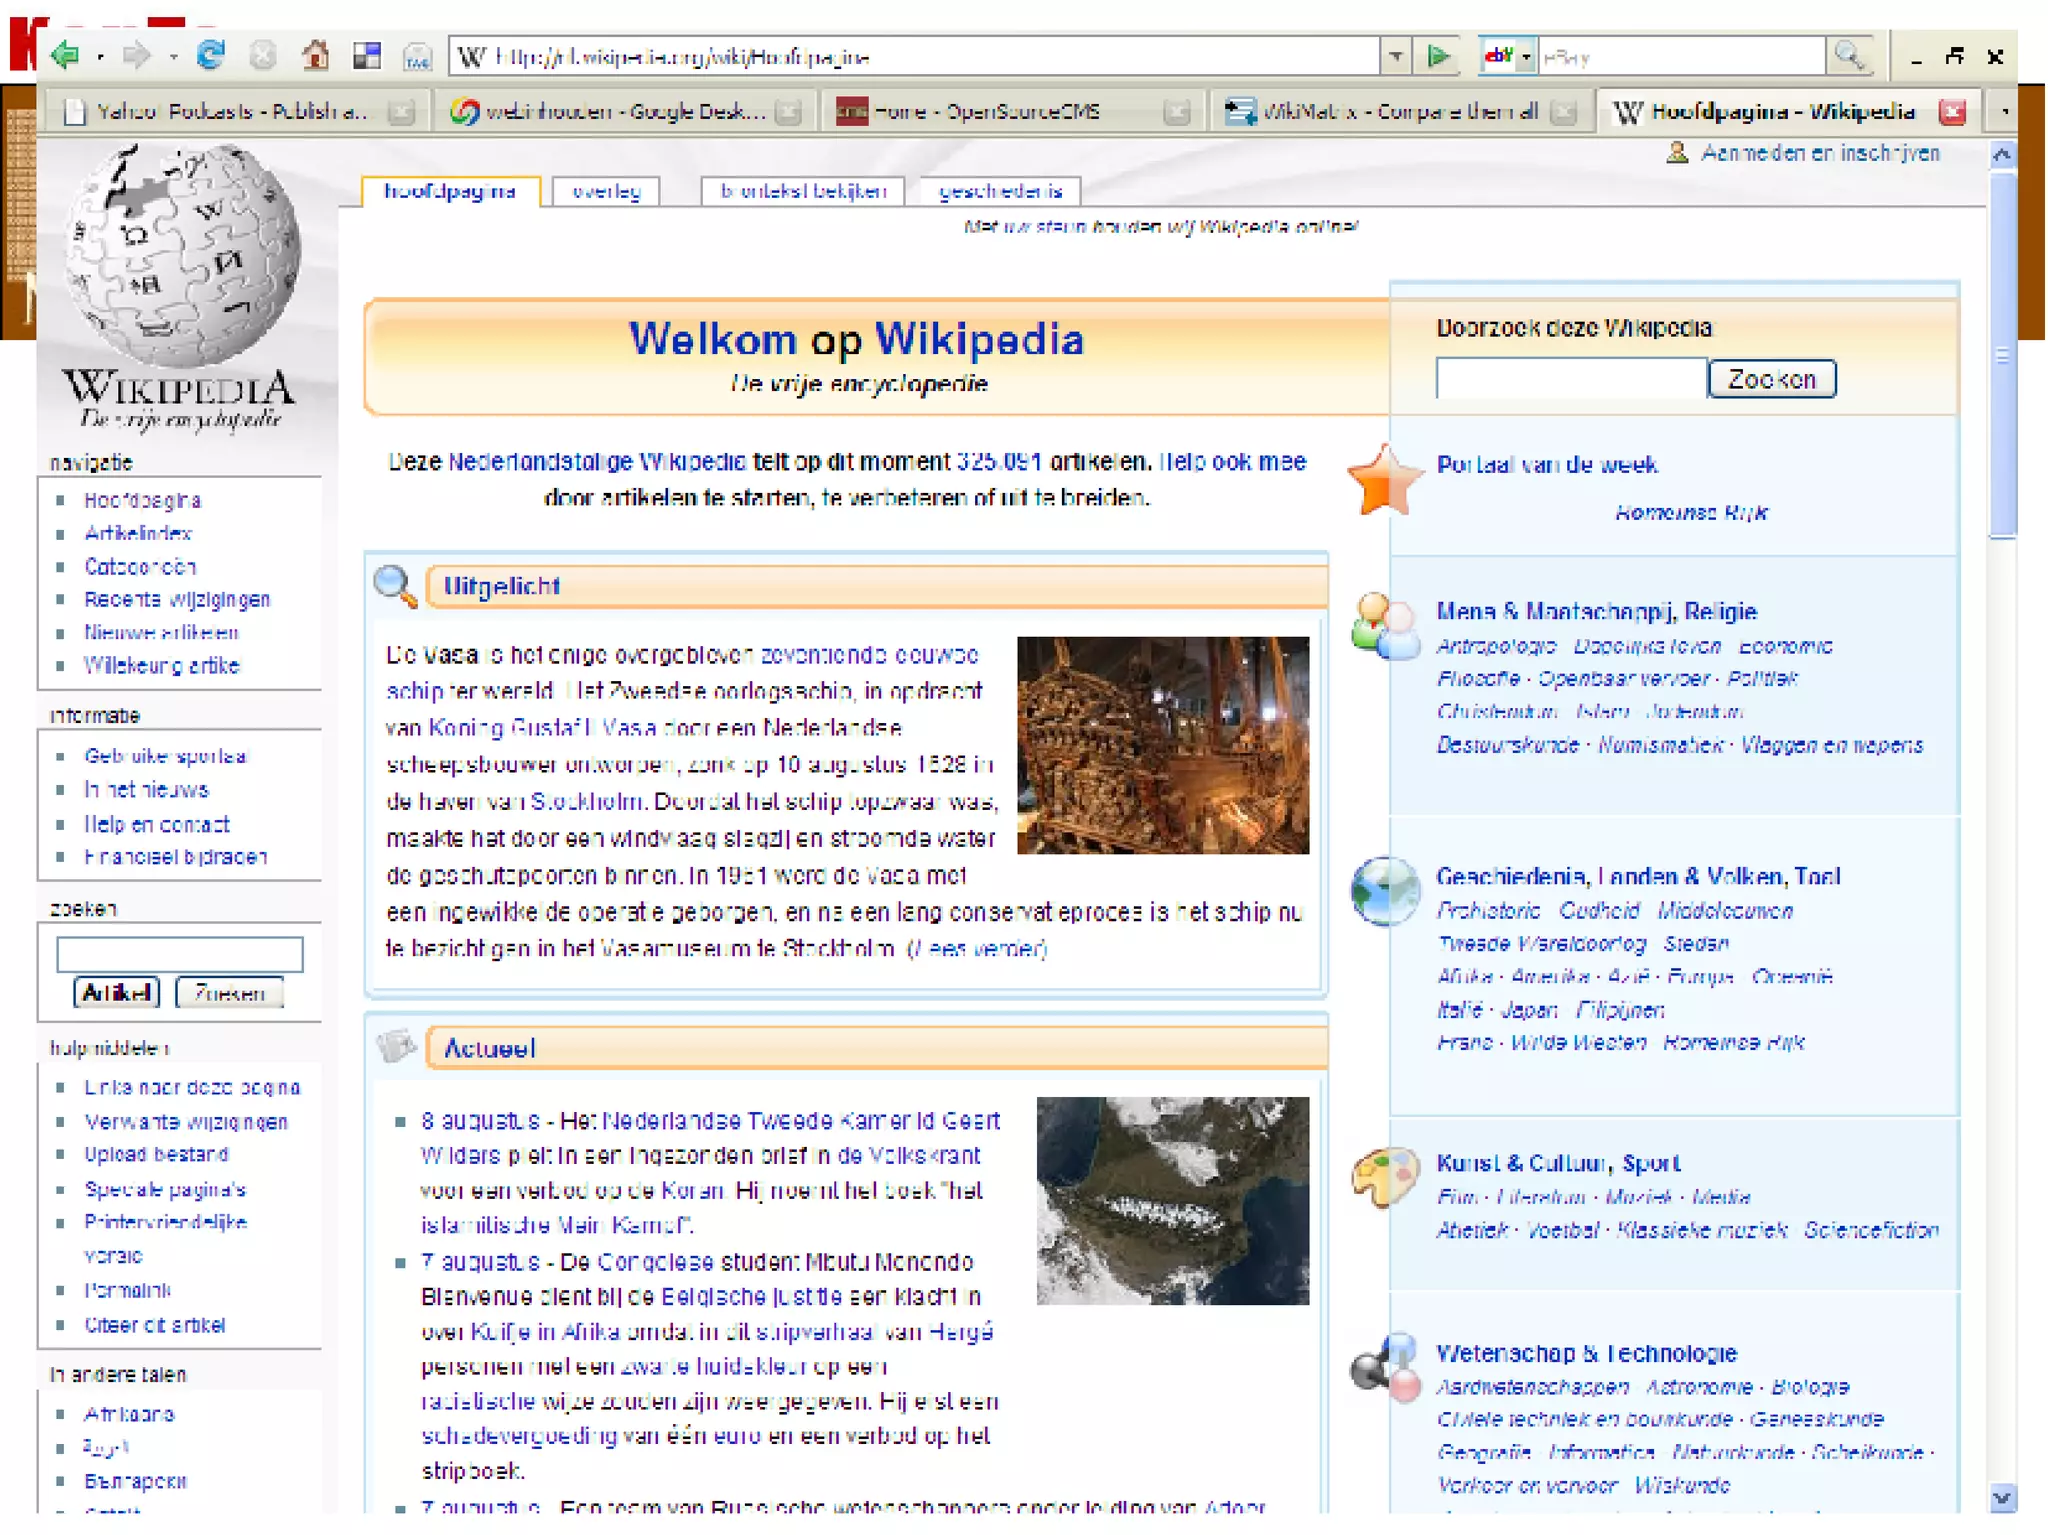Click the Kunst & Cultuur palette icon
Viewport: 2048px width, 1535px height.
(x=1384, y=1176)
